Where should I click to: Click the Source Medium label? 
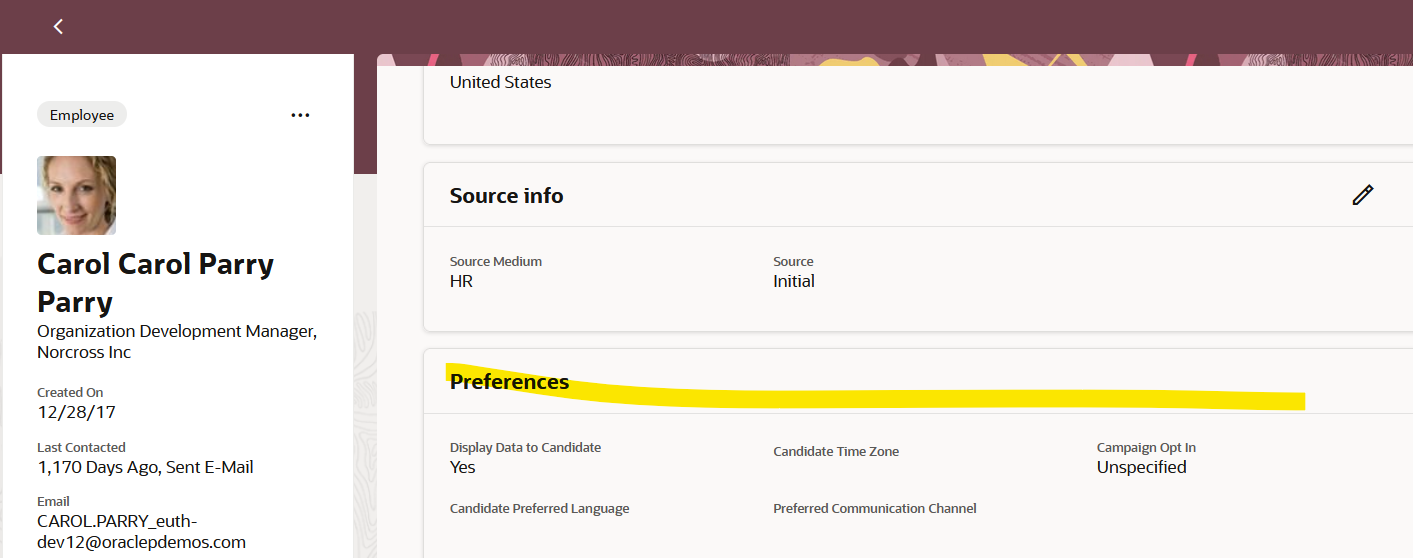click(x=496, y=262)
